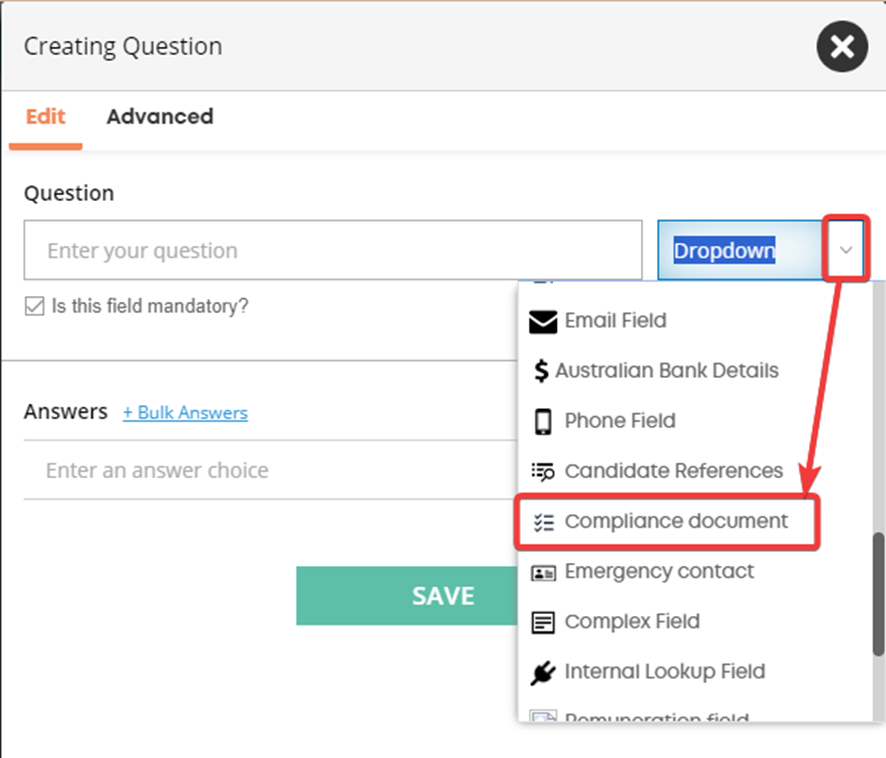Viewport: 886px width, 758px height.
Task: Click the dropdown list scrollbar thumb
Action: coord(879,594)
